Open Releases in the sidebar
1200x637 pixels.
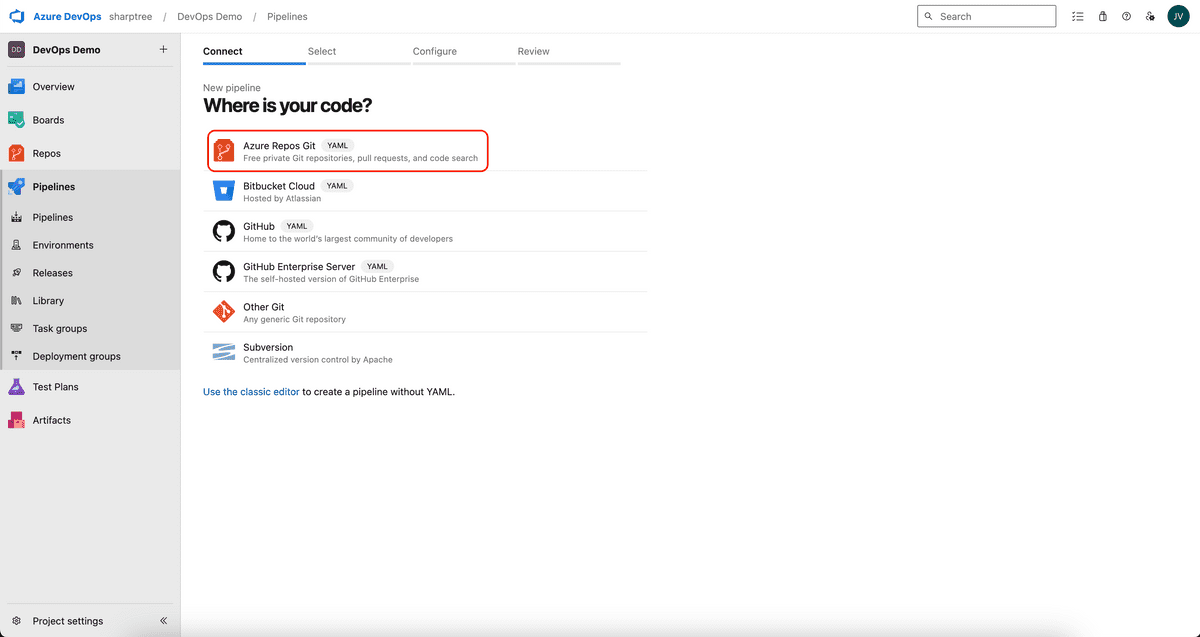(x=52, y=273)
